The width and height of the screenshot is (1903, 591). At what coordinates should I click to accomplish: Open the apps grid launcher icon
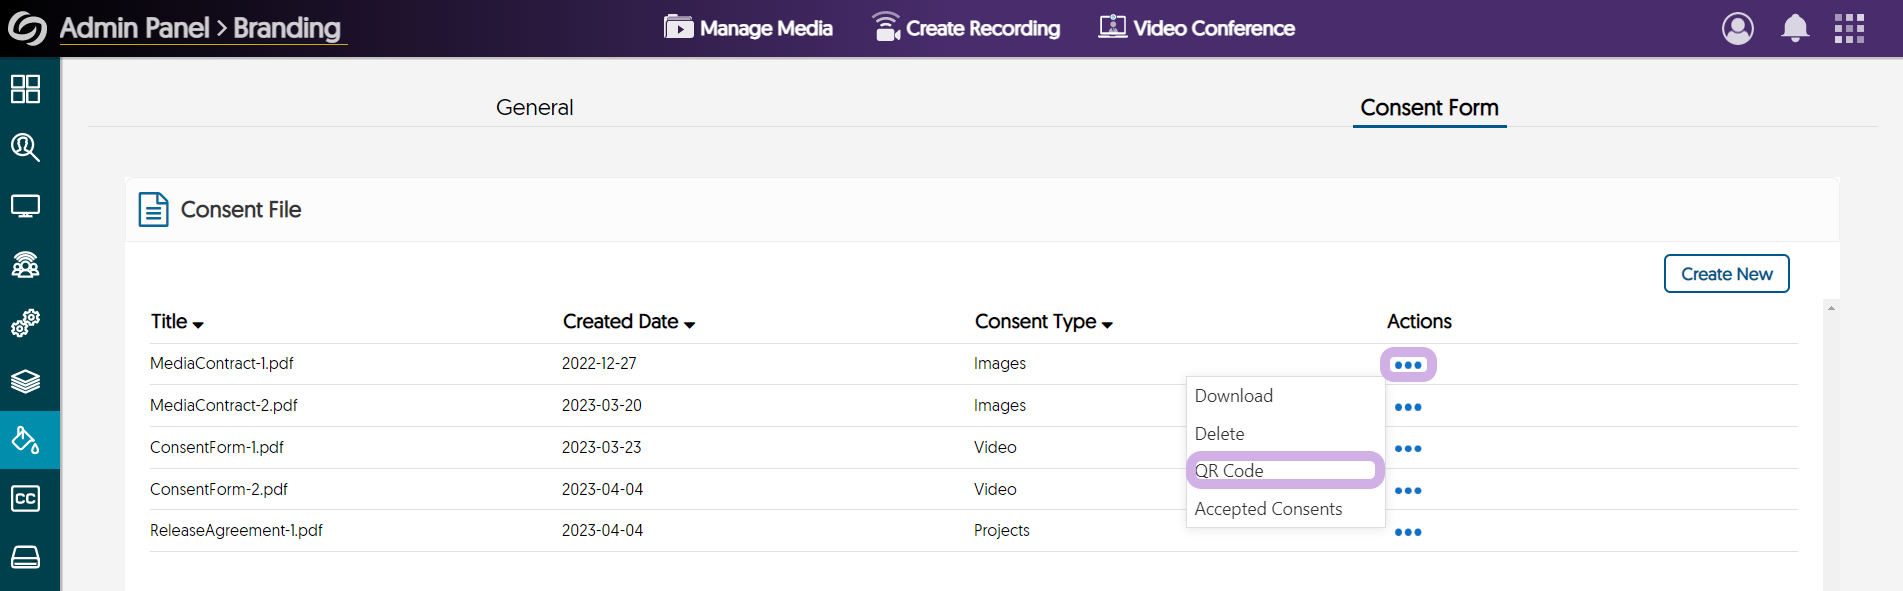[x=1849, y=28]
